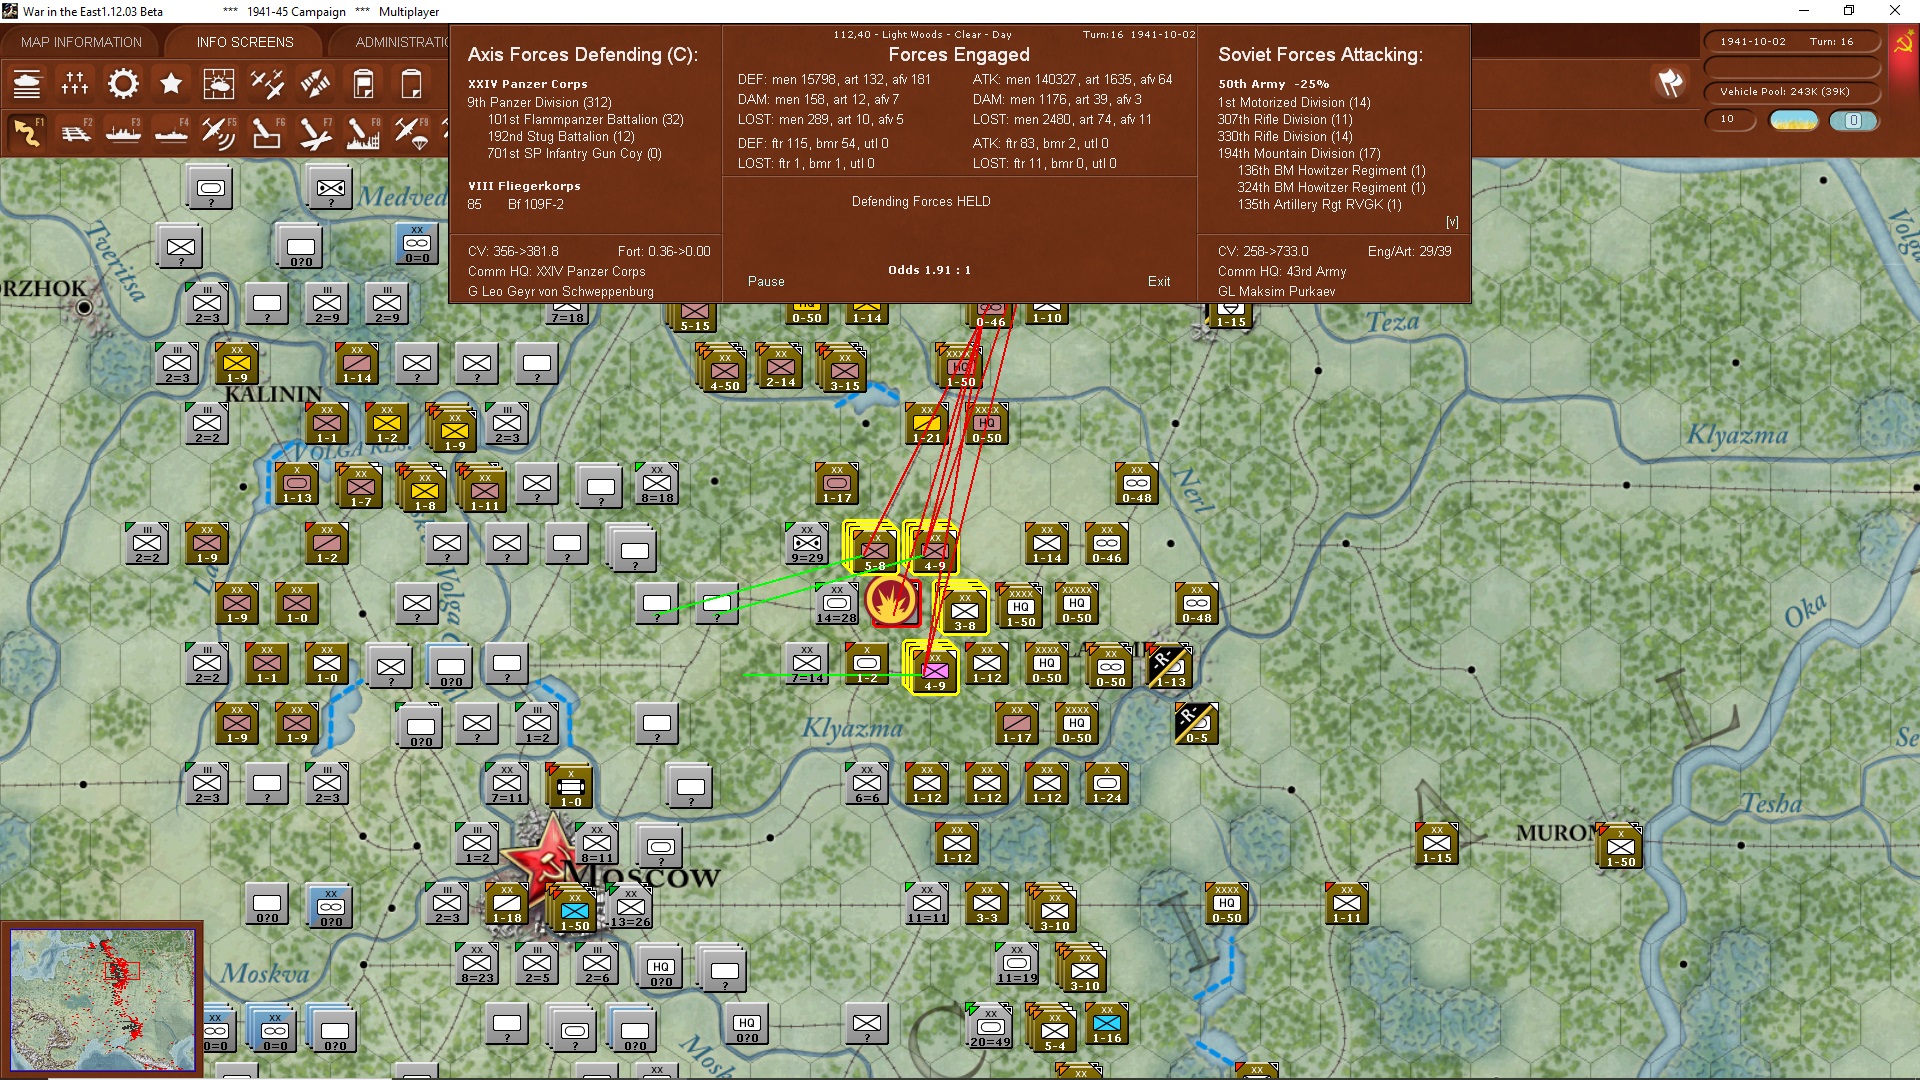Select Naval transport mode (F3) icon
1920x1080 pixels.
tap(123, 132)
